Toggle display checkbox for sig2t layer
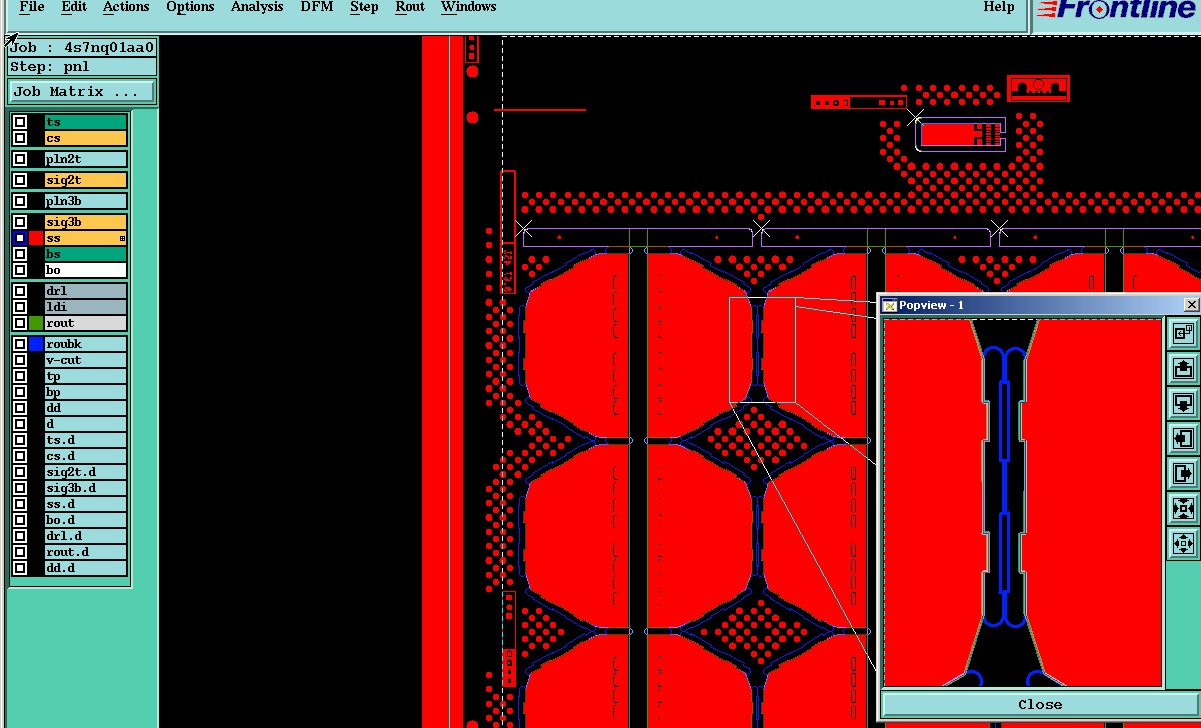 [x=20, y=180]
